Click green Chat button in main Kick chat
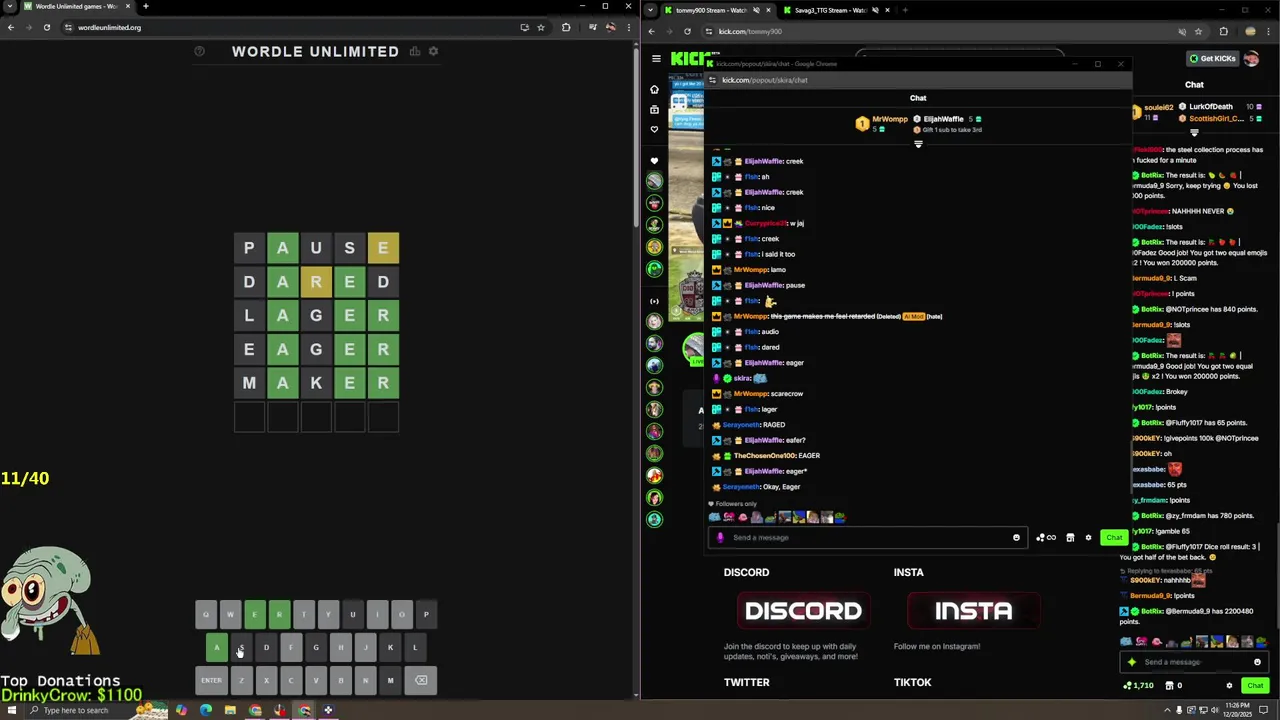Viewport: 1280px width, 720px height. click(x=1255, y=685)
